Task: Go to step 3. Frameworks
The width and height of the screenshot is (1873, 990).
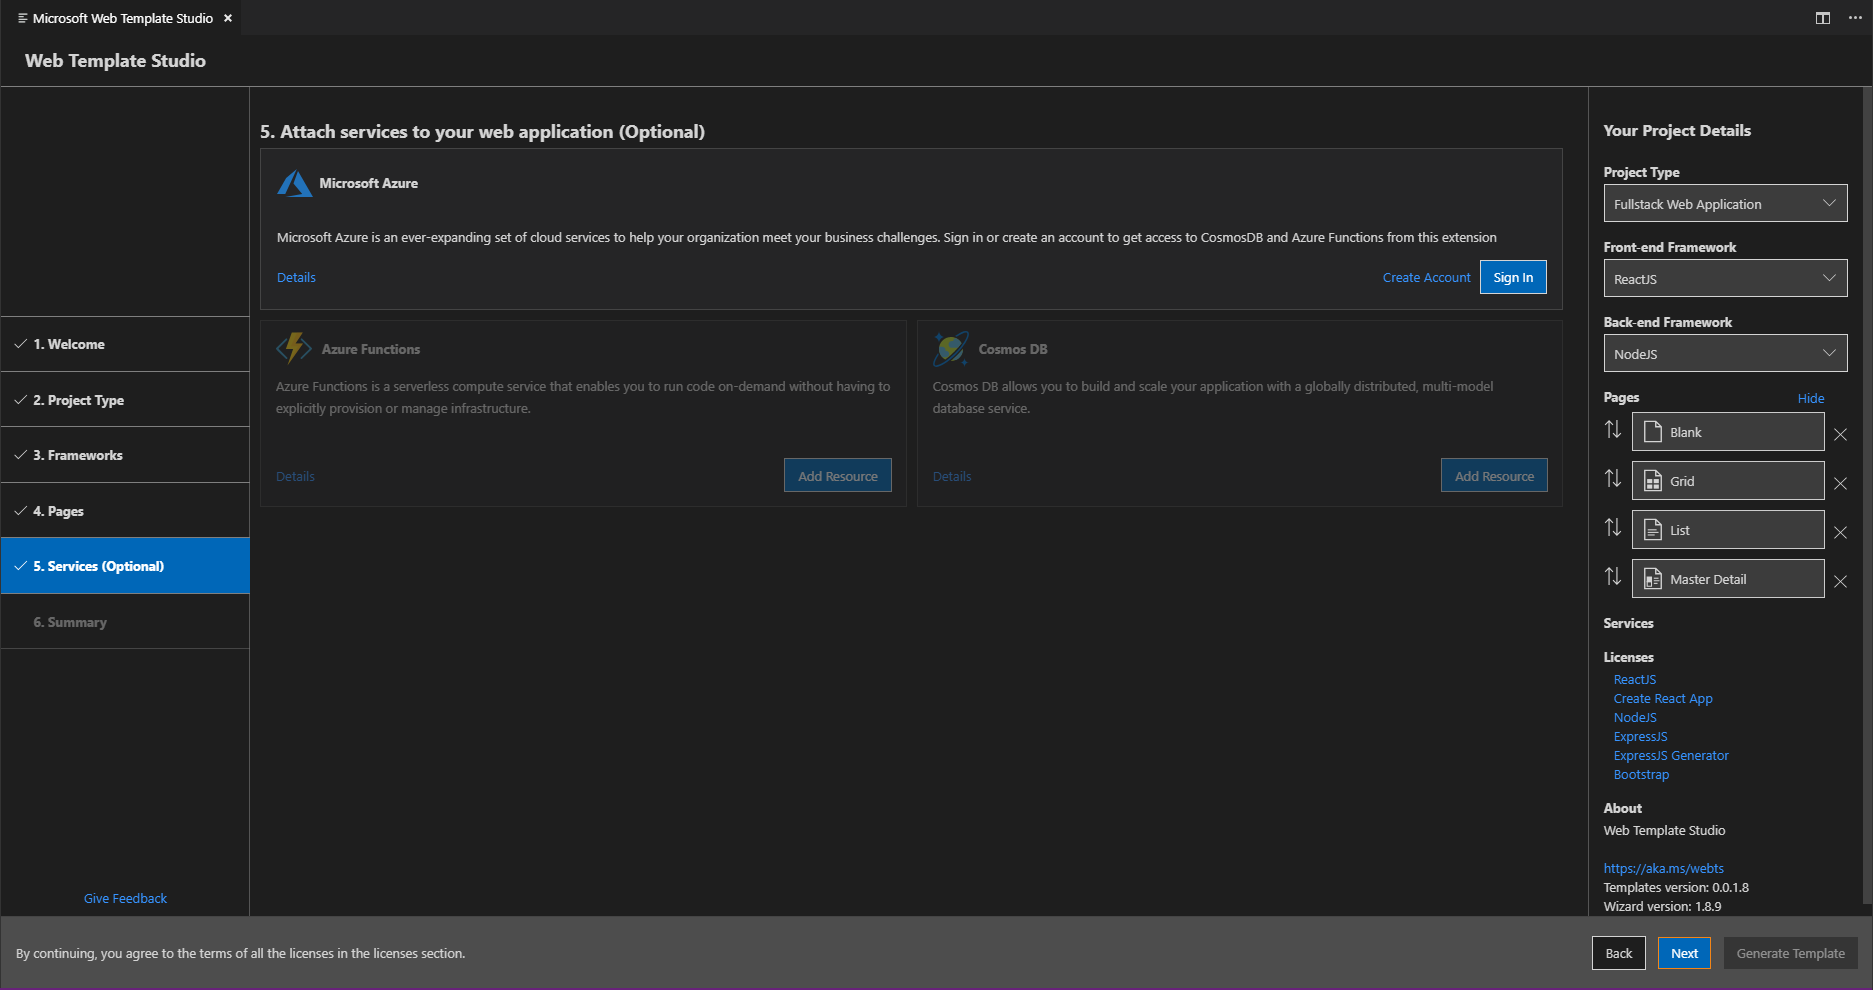Action: 125,455
